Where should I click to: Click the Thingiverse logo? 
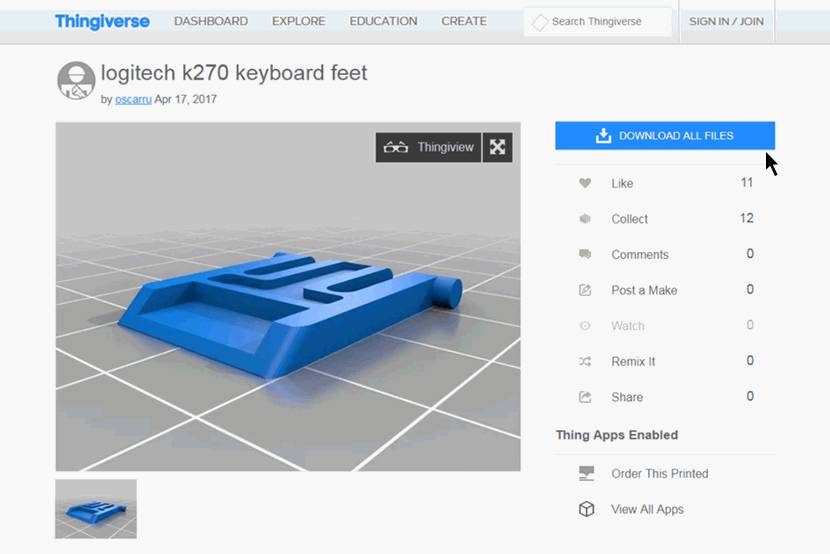click(x=102, y=21)
